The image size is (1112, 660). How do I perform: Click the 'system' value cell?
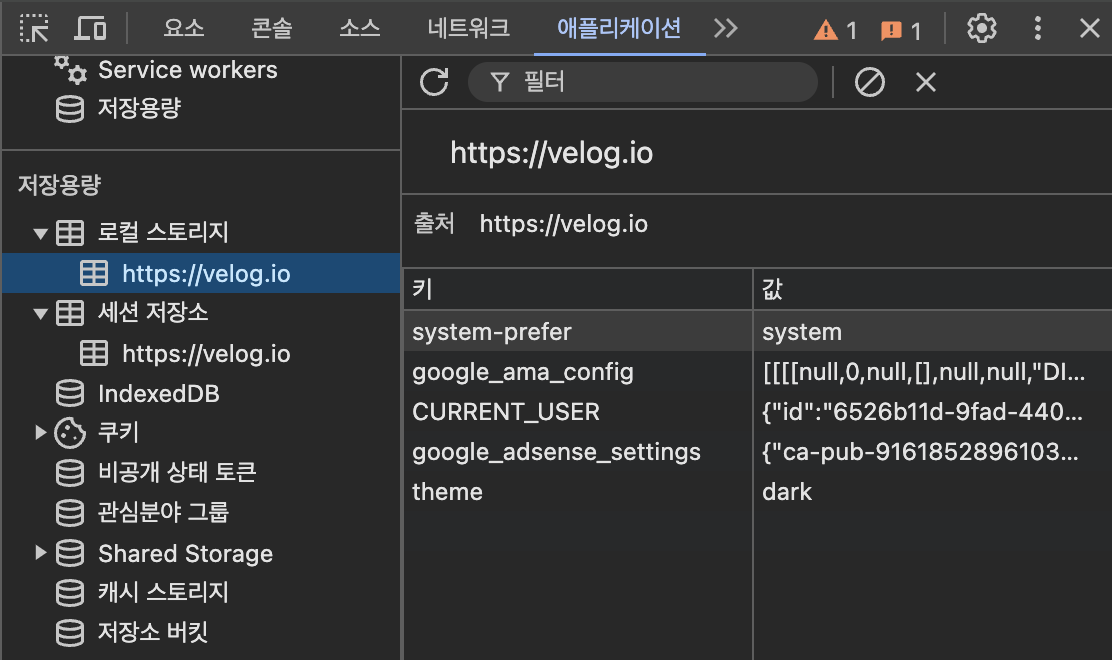click(x=932, y=332)
